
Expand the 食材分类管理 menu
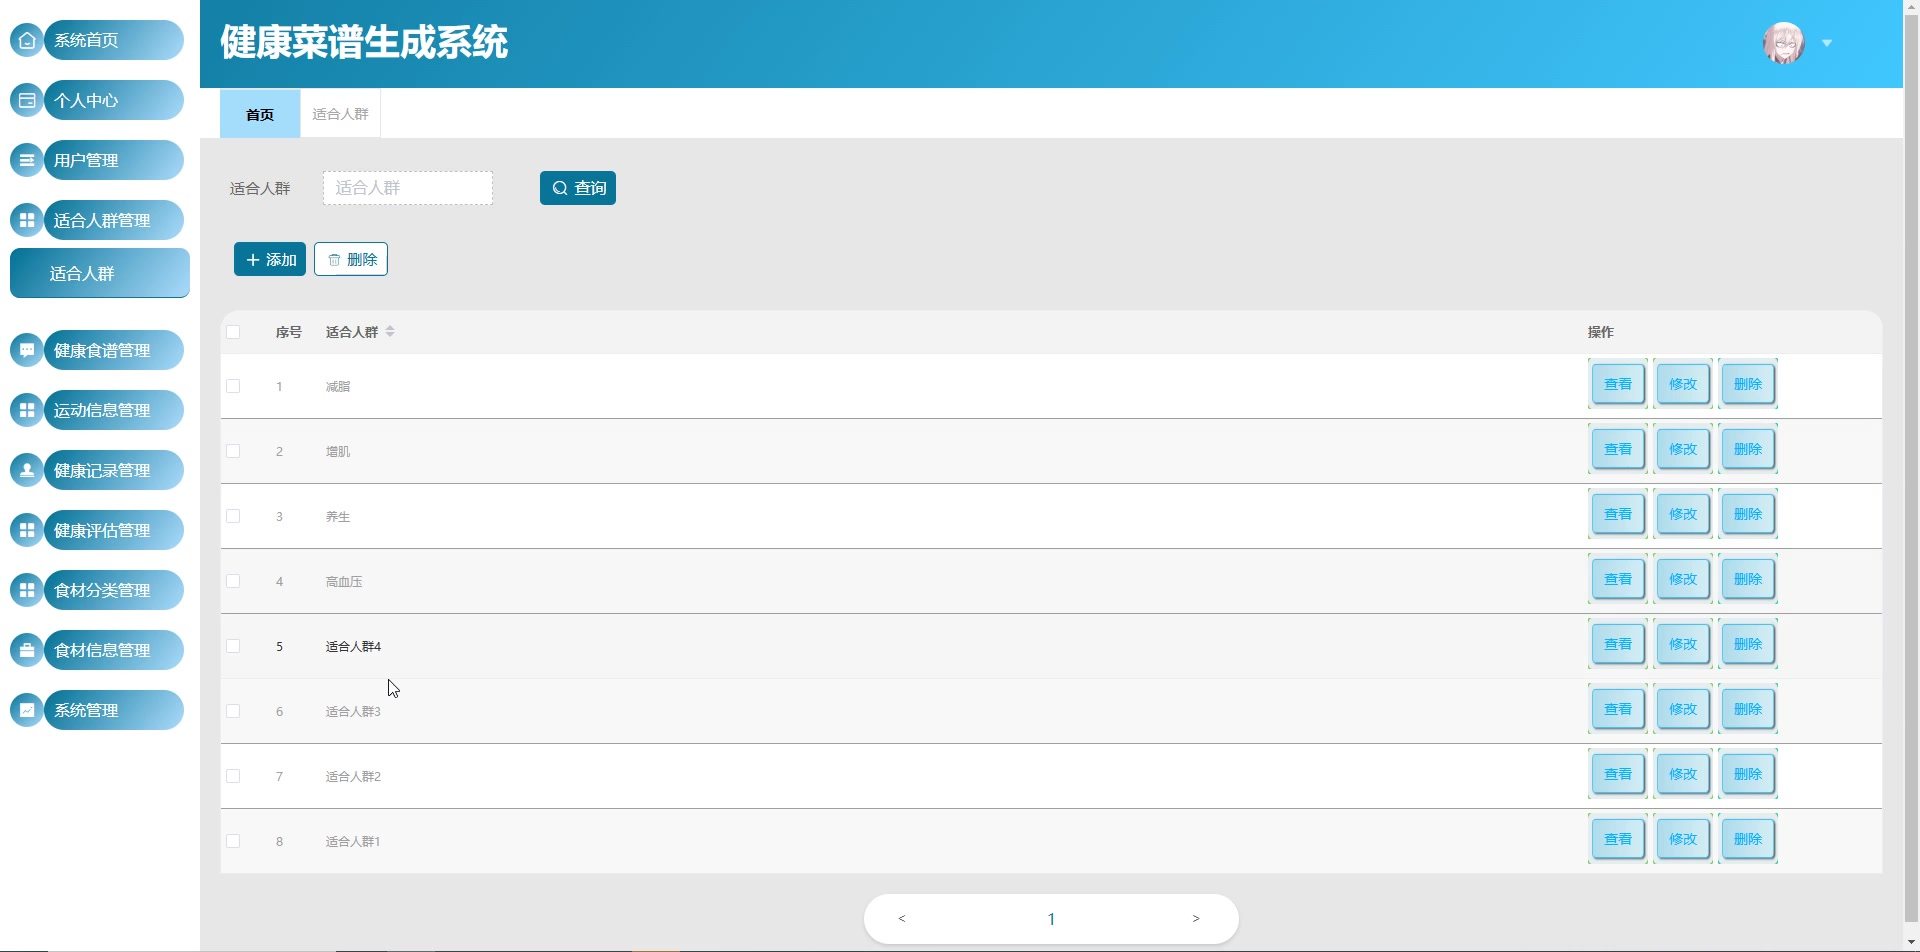click(x=114, y=590)
